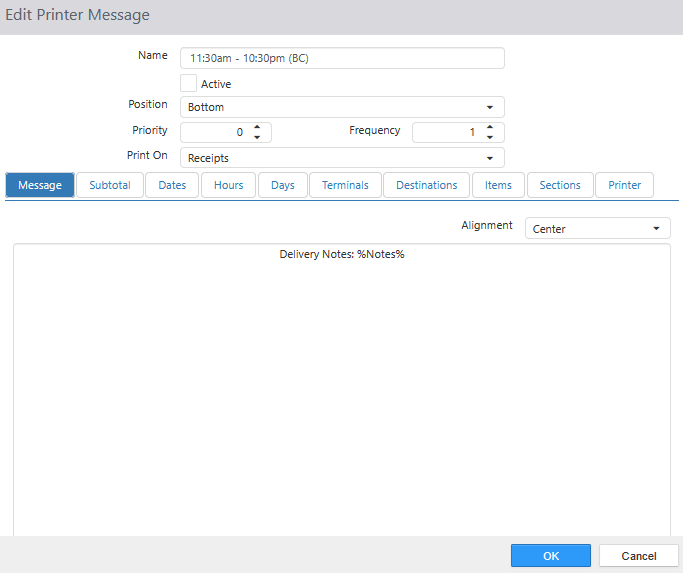The height and width of the screenshot is (573, 683).
Task: Open the Print On dropdown
Action: coord(342,158)
